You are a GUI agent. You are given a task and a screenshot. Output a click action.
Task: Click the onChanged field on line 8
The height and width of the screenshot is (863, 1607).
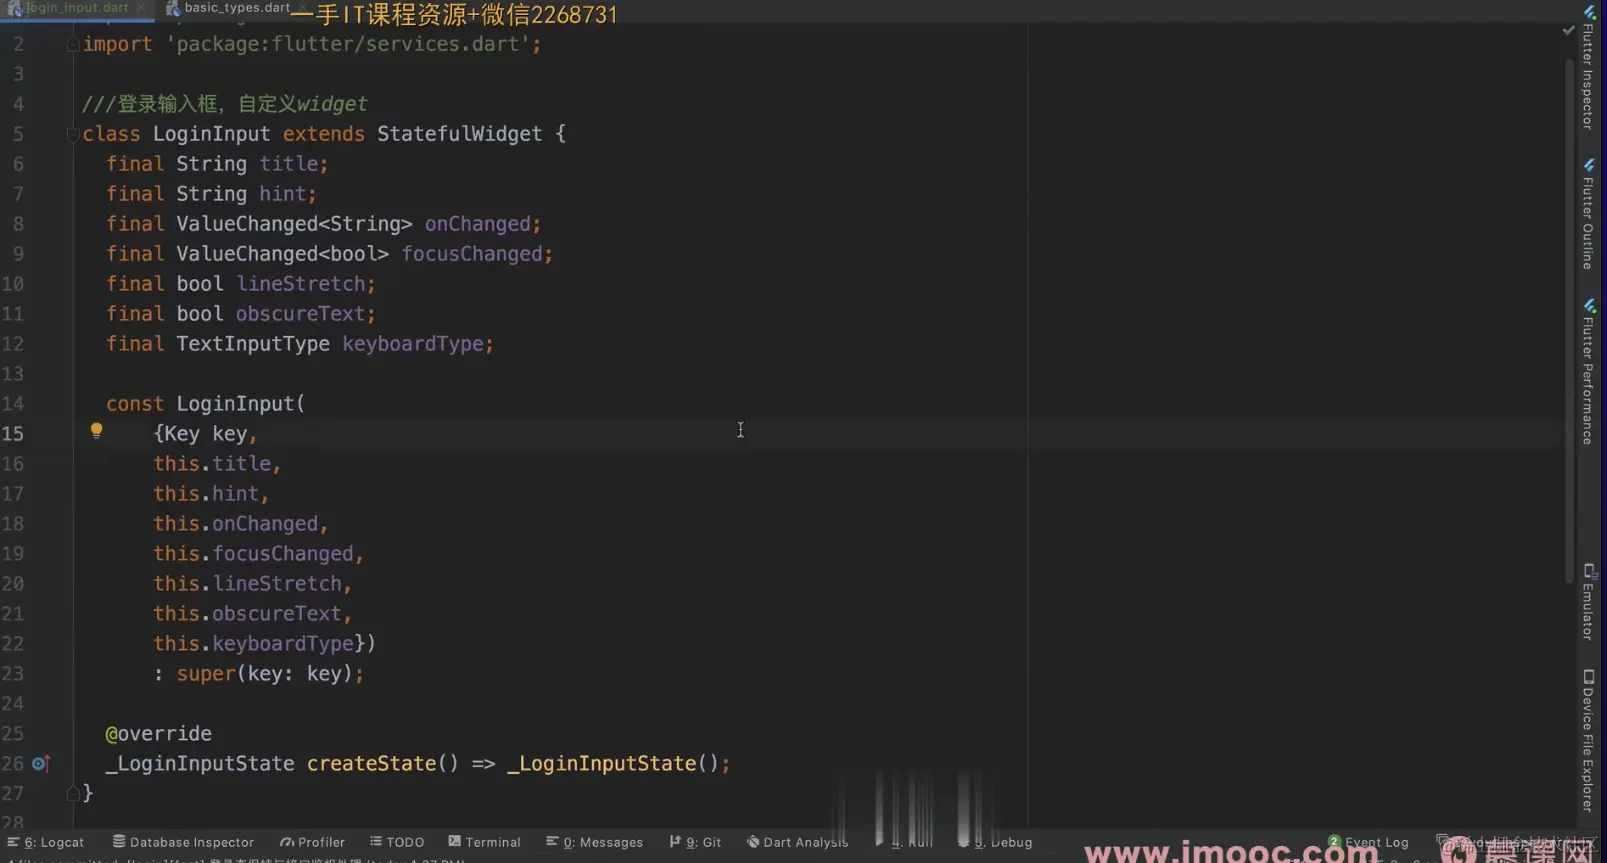click(x=478, y=224)
